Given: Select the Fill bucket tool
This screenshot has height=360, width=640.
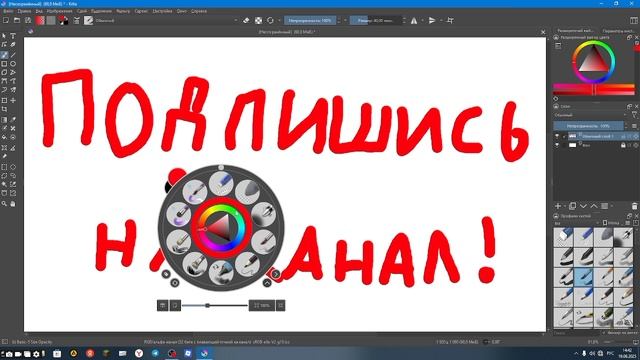Looking at the screenshot, I should 4,138.
